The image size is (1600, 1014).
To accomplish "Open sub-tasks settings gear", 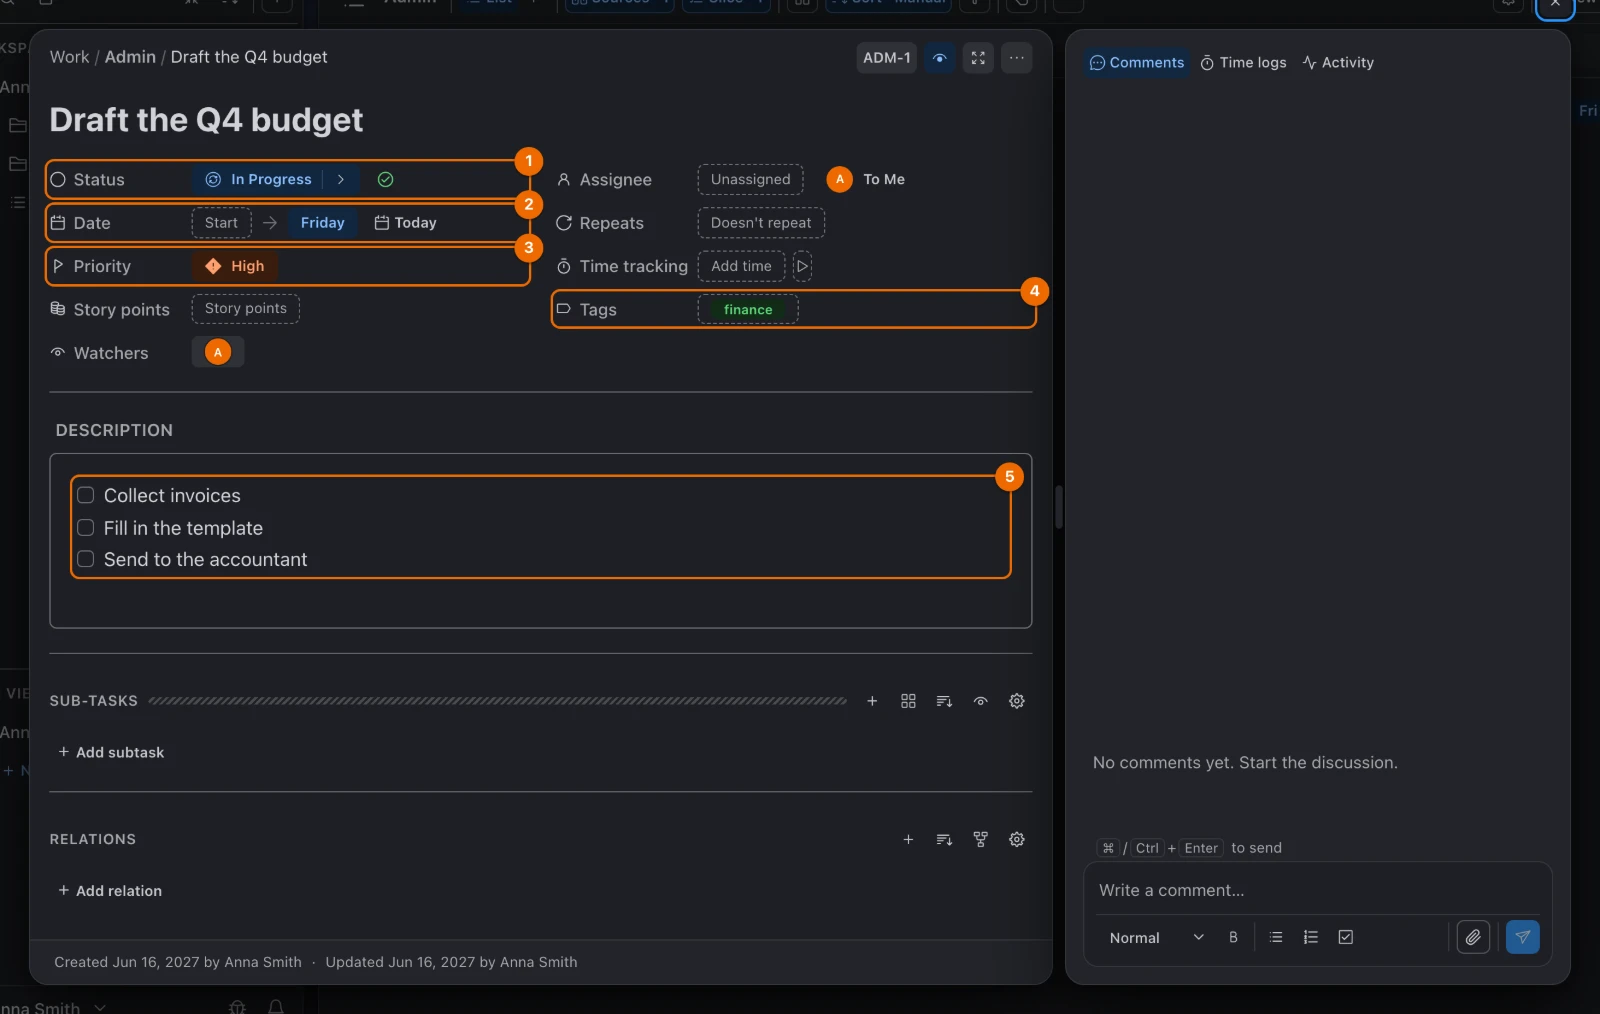I will 1017,701.
